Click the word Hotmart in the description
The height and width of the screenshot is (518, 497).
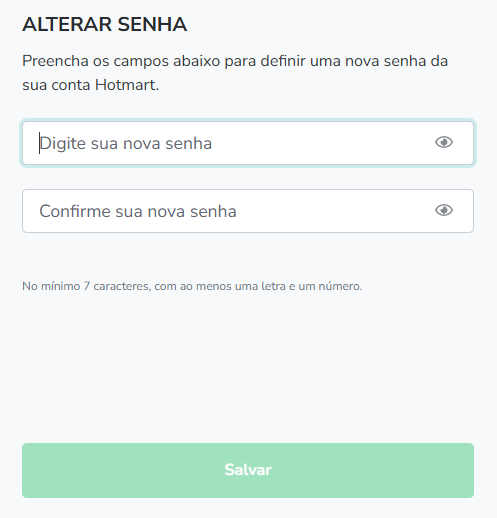(127, 85)
